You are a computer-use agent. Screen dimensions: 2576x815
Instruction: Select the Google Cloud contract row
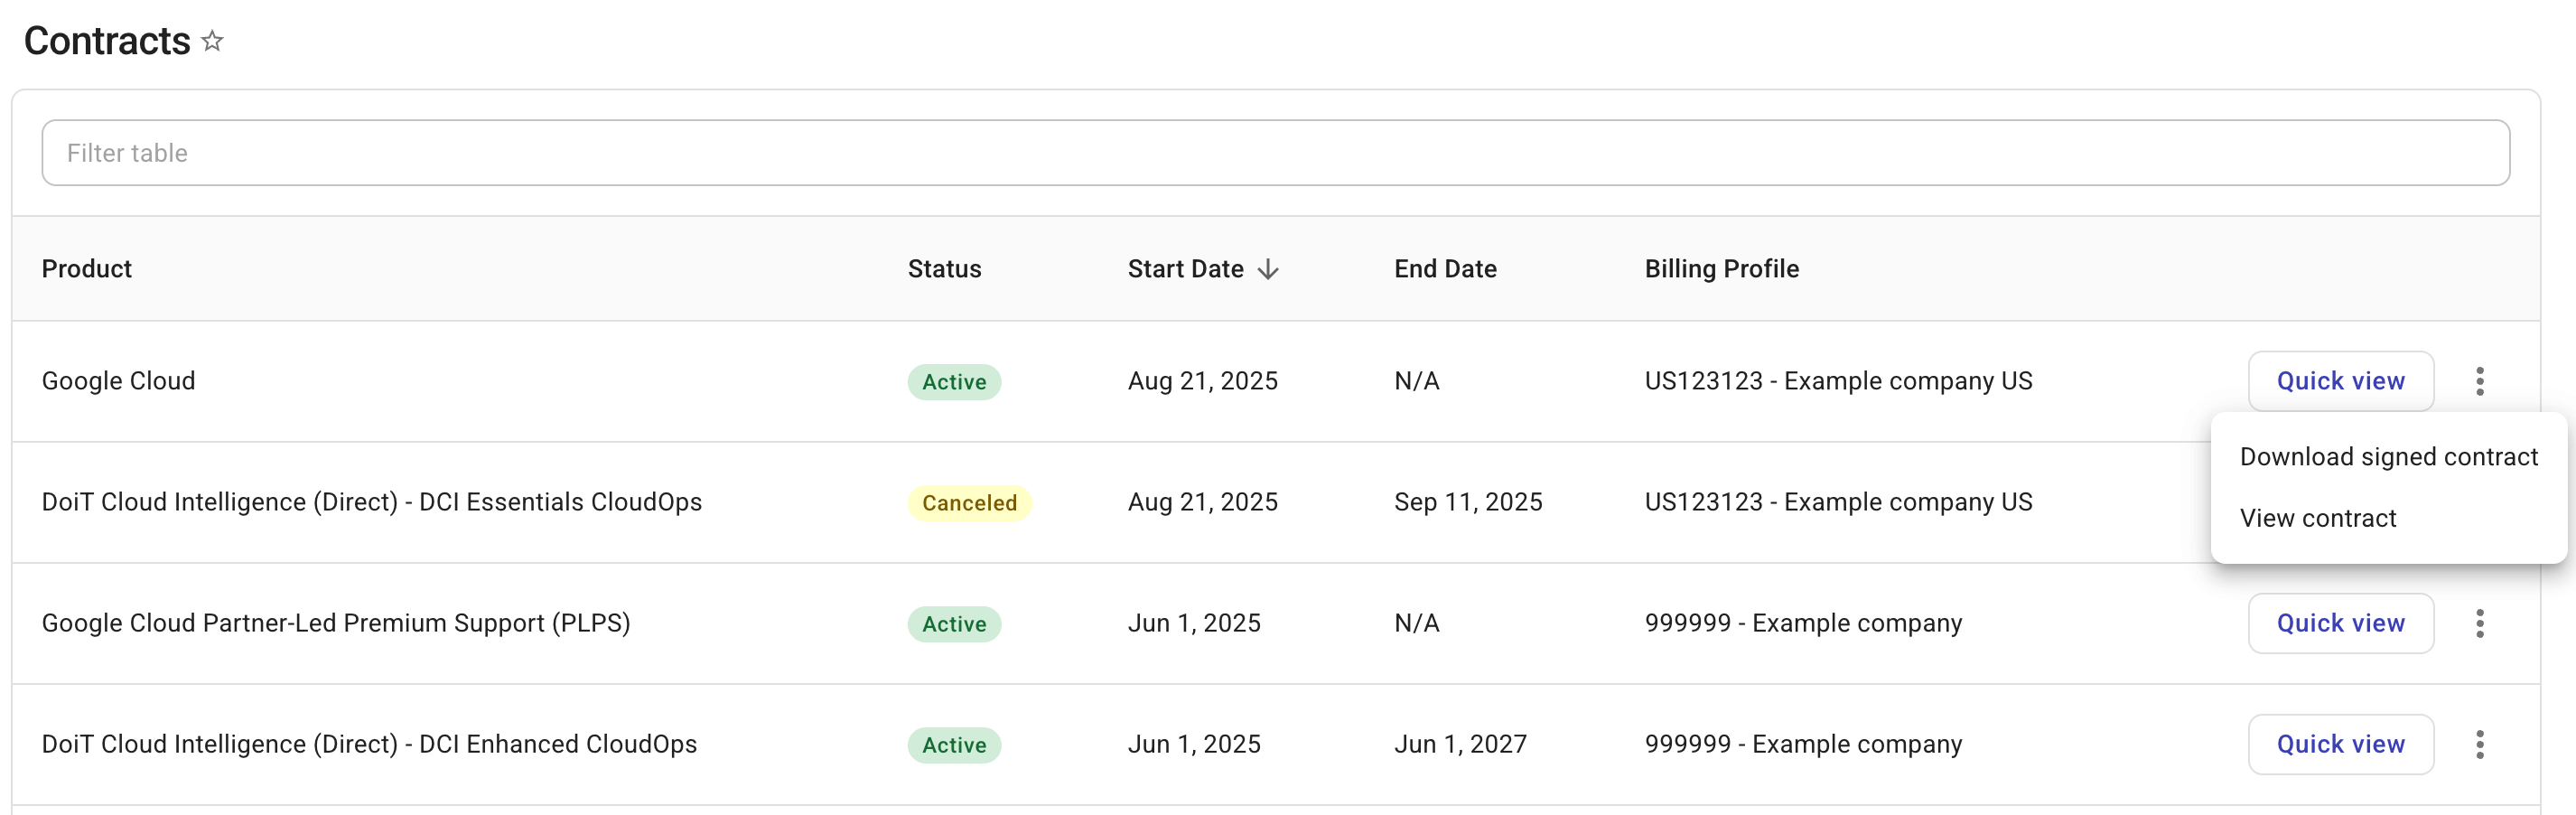pos(500,381)
